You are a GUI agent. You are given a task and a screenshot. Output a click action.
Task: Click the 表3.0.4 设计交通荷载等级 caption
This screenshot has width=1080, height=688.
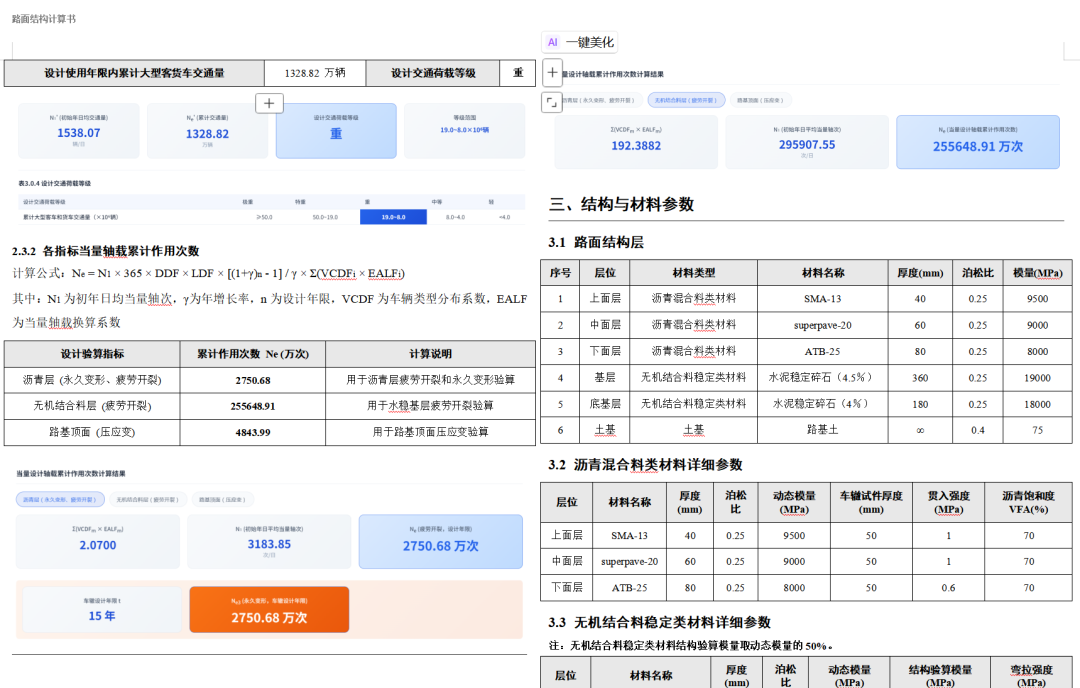click(x=54, y=183)
